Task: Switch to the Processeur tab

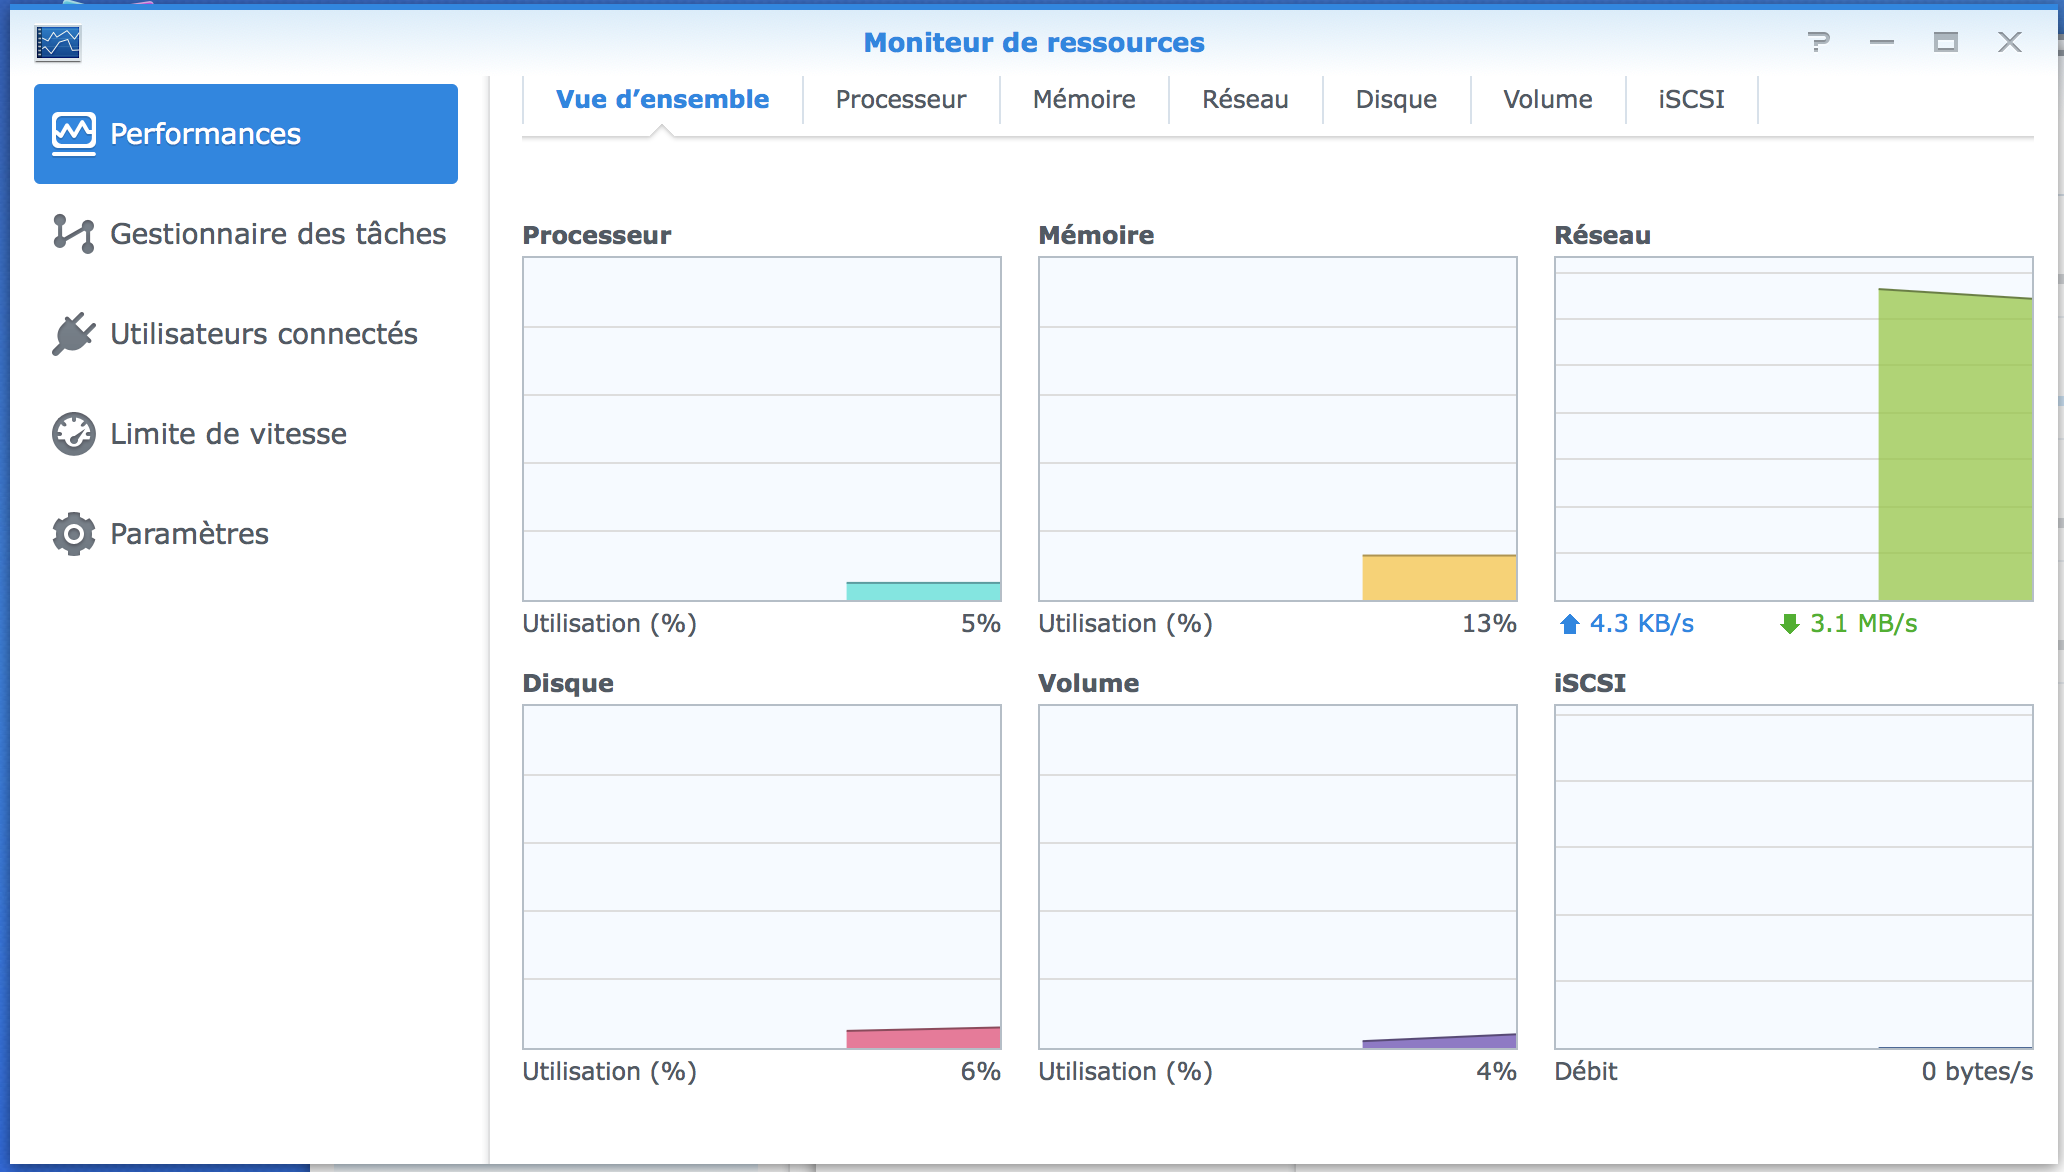Action: tap(901, 100)
